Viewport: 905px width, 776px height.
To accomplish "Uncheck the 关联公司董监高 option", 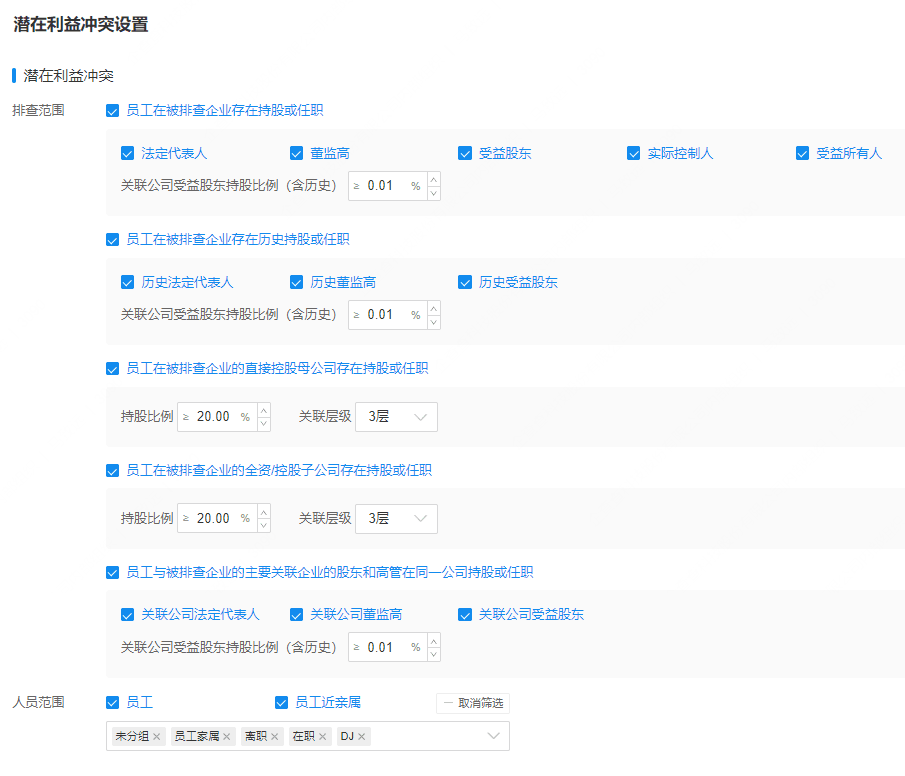I will pyautogui.click(x=297, y=615).
